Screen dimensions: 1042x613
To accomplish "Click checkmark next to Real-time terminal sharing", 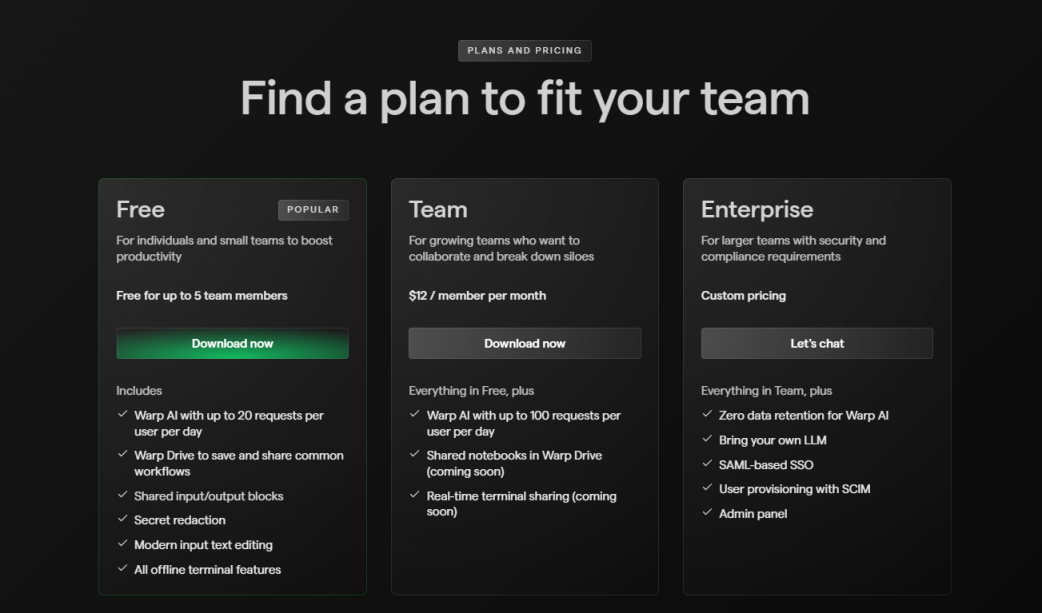I will click(x=414, y=496).
